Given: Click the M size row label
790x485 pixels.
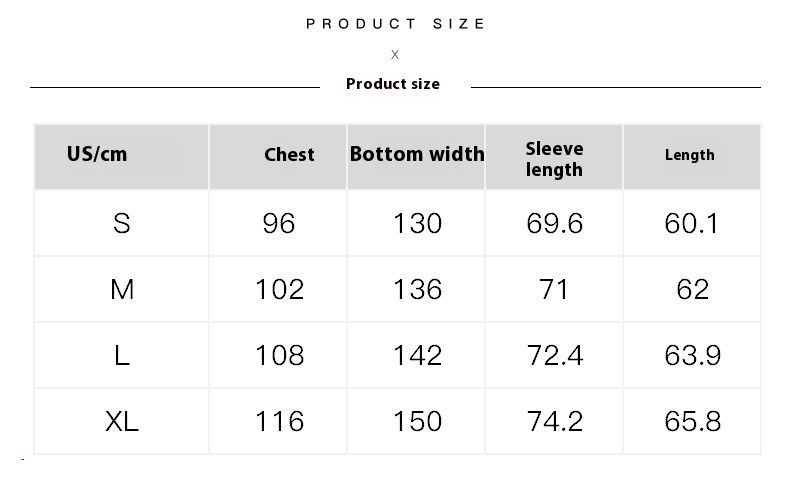Looking at the screenshot, I should pos(122,290).
